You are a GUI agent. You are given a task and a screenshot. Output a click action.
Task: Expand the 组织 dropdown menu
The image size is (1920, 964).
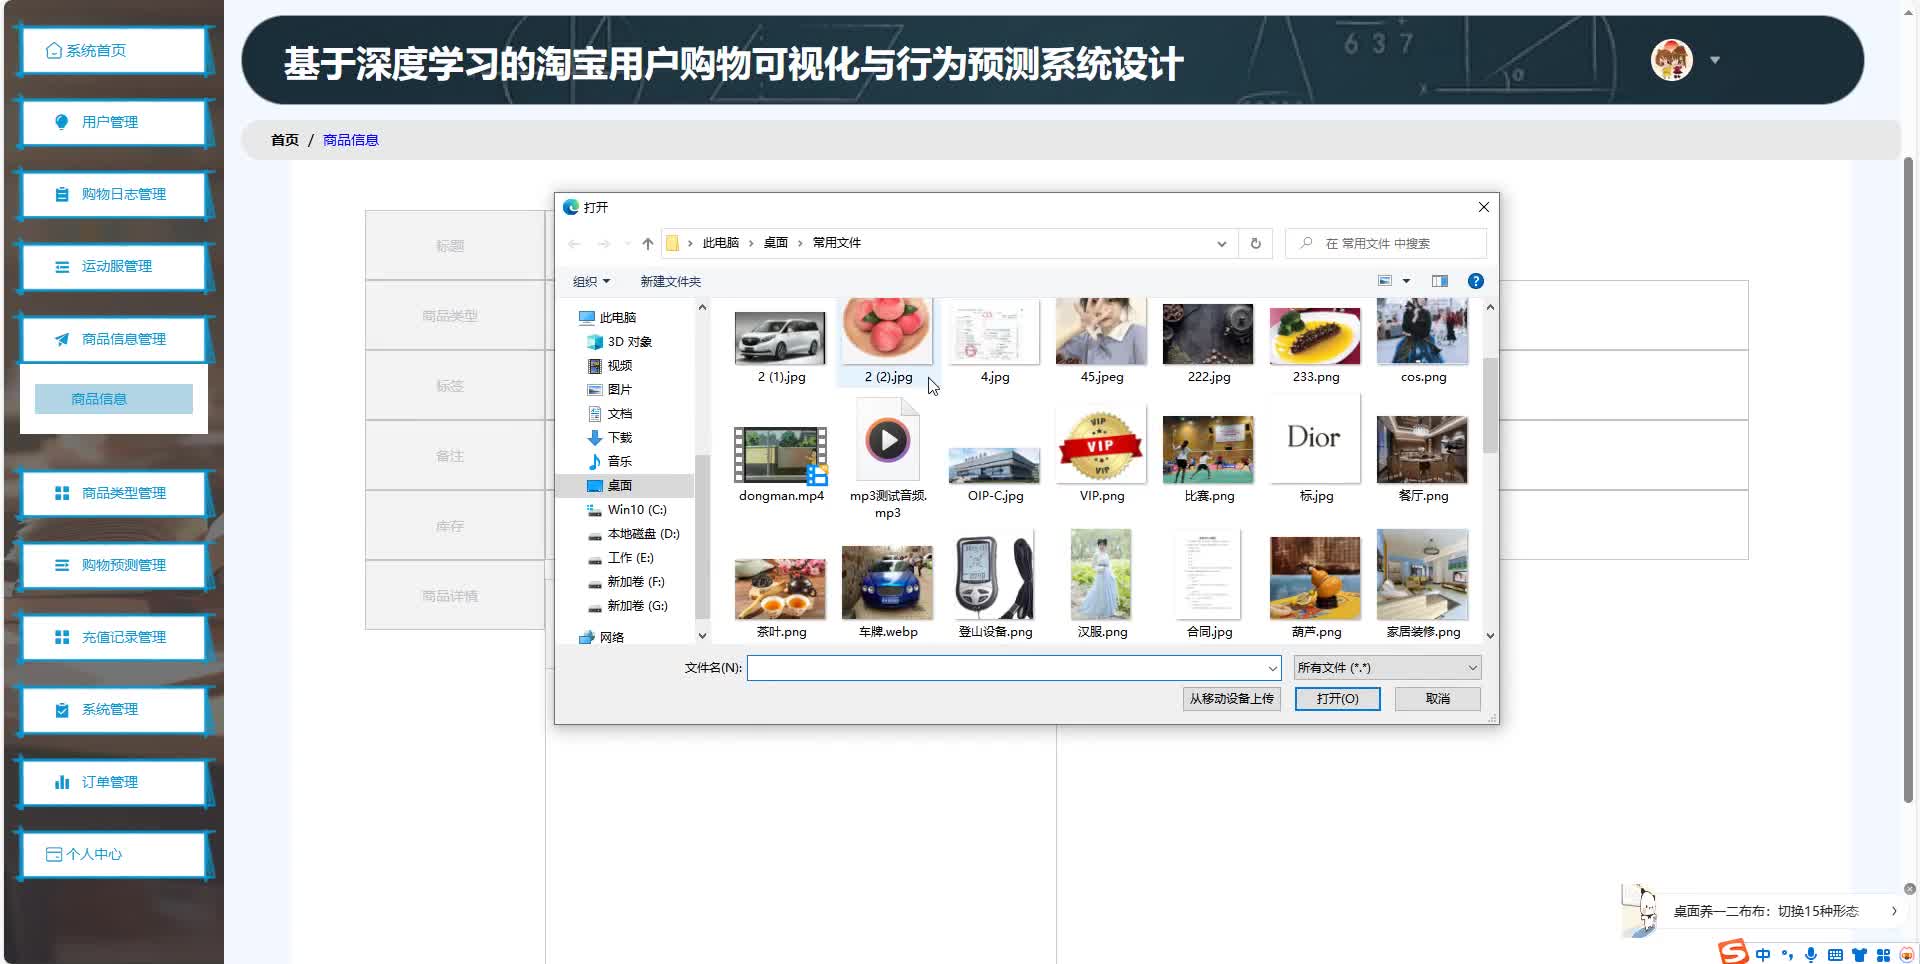click(590, 281)
